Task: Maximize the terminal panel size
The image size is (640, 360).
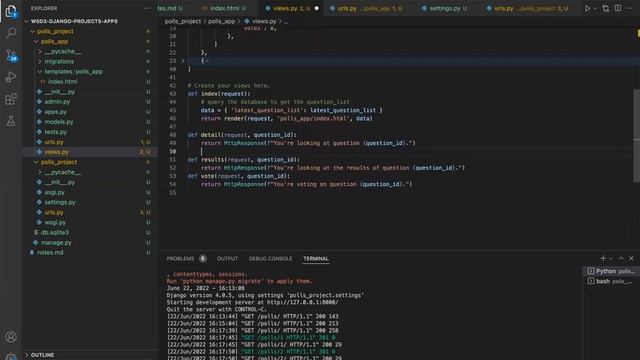Action: pos(621,258)
